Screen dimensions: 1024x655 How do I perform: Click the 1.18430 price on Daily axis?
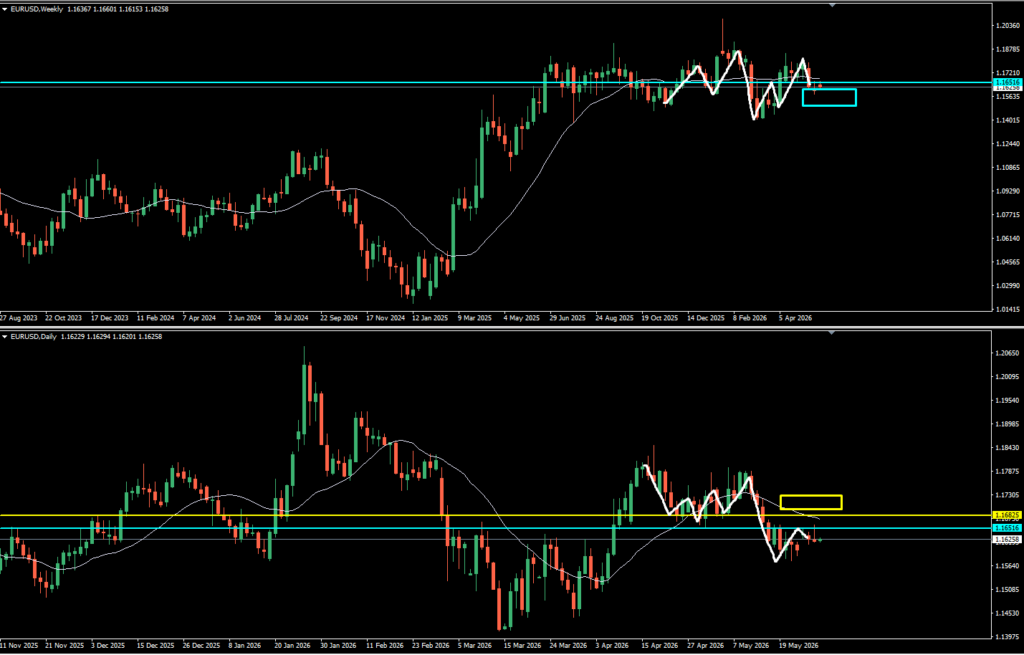click(1008, 448)
